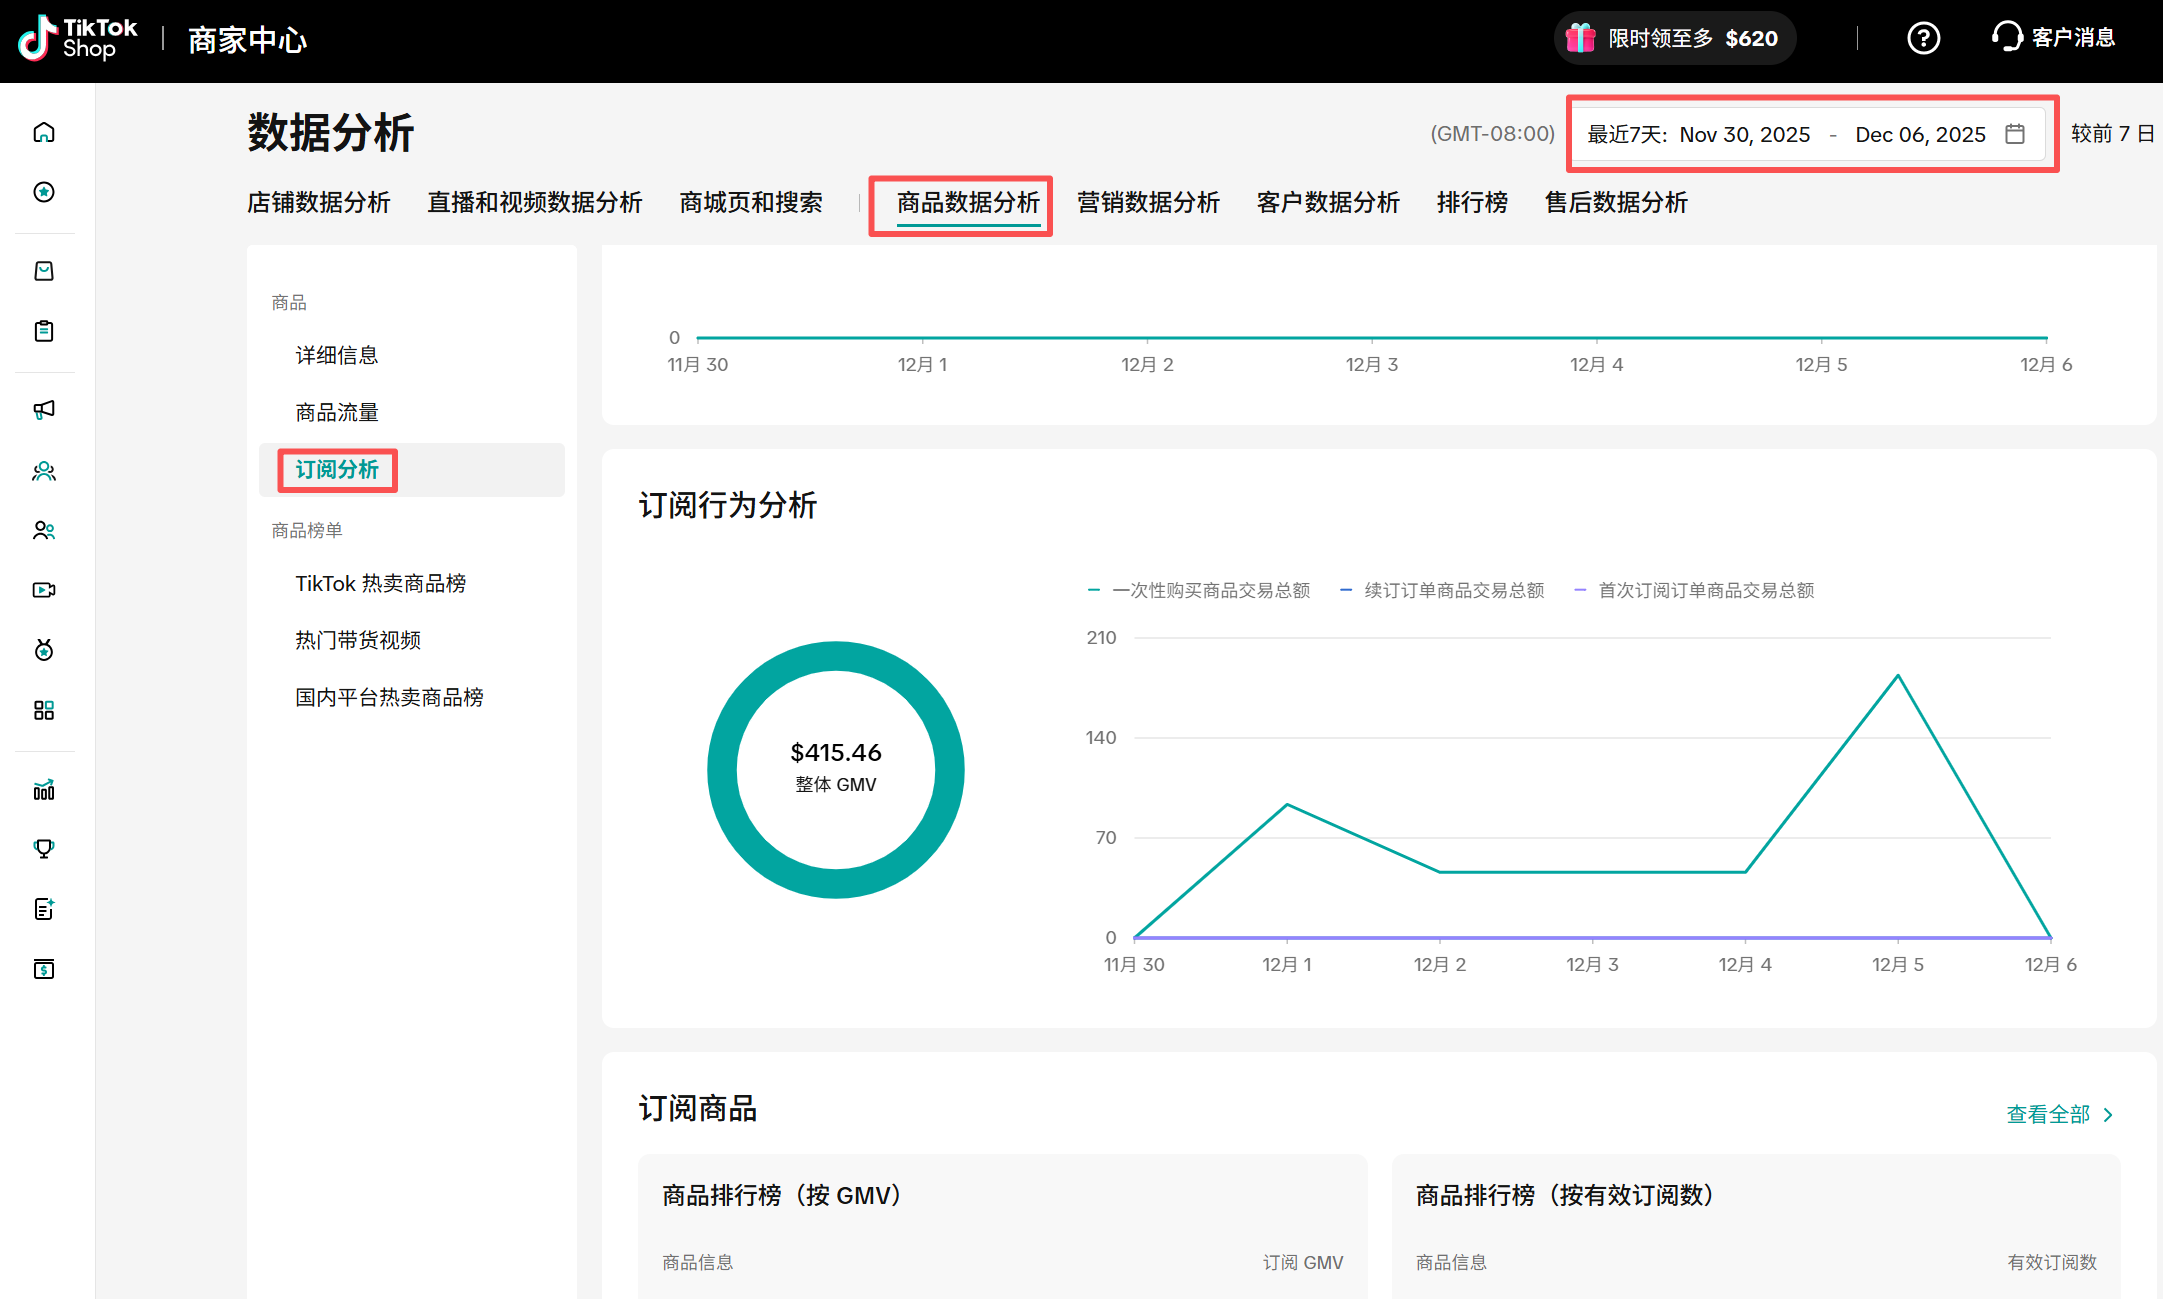Switch to 商城页和搜索 tab

pos(750,203)
